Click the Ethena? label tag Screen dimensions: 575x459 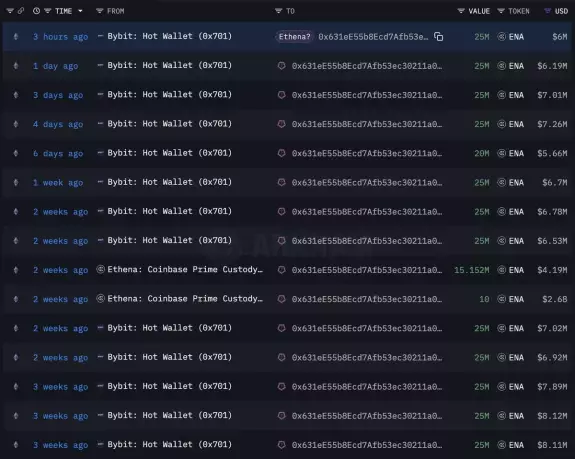pyautogui.click(x=294, y=37)
